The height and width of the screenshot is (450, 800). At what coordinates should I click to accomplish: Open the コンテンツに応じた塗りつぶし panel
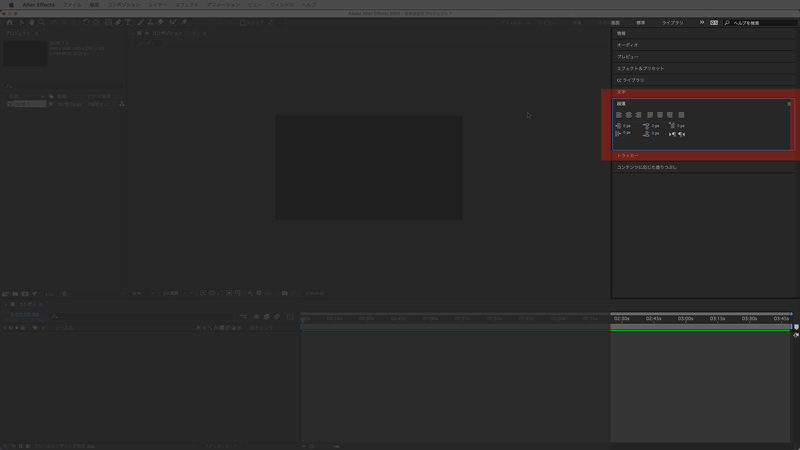[x=646, y=167]
